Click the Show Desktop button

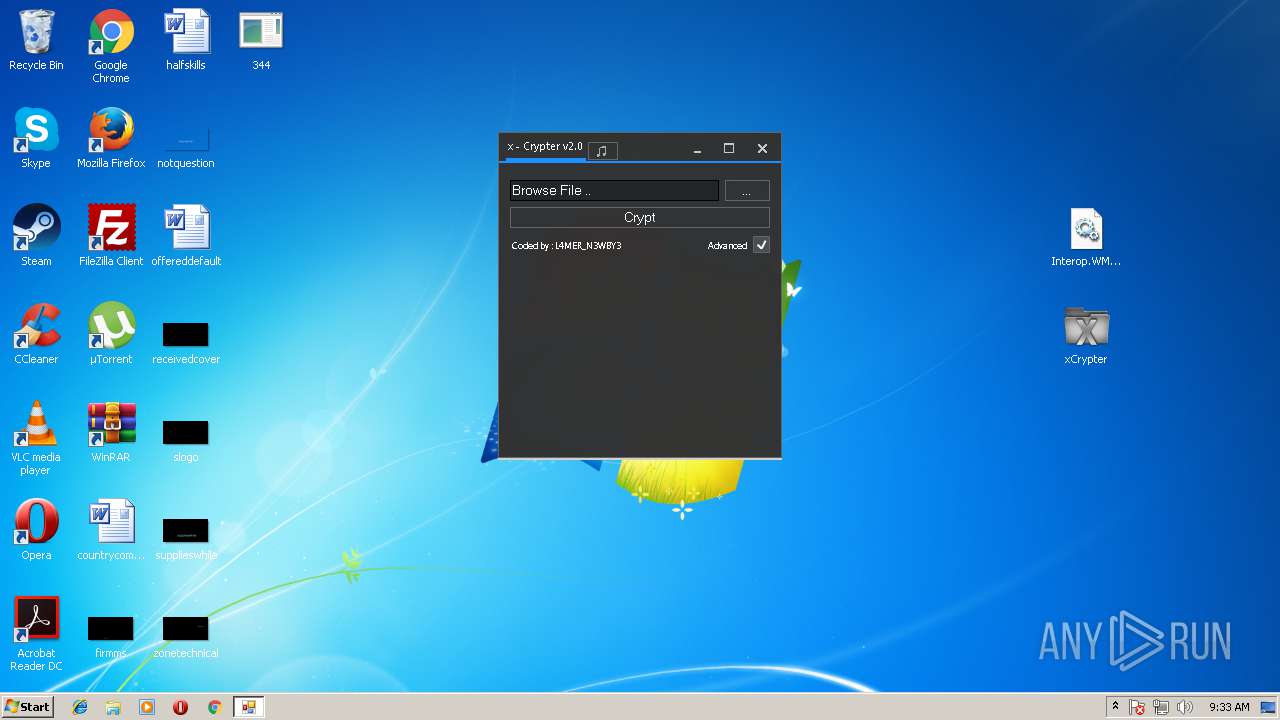[x=1270, y=707]
